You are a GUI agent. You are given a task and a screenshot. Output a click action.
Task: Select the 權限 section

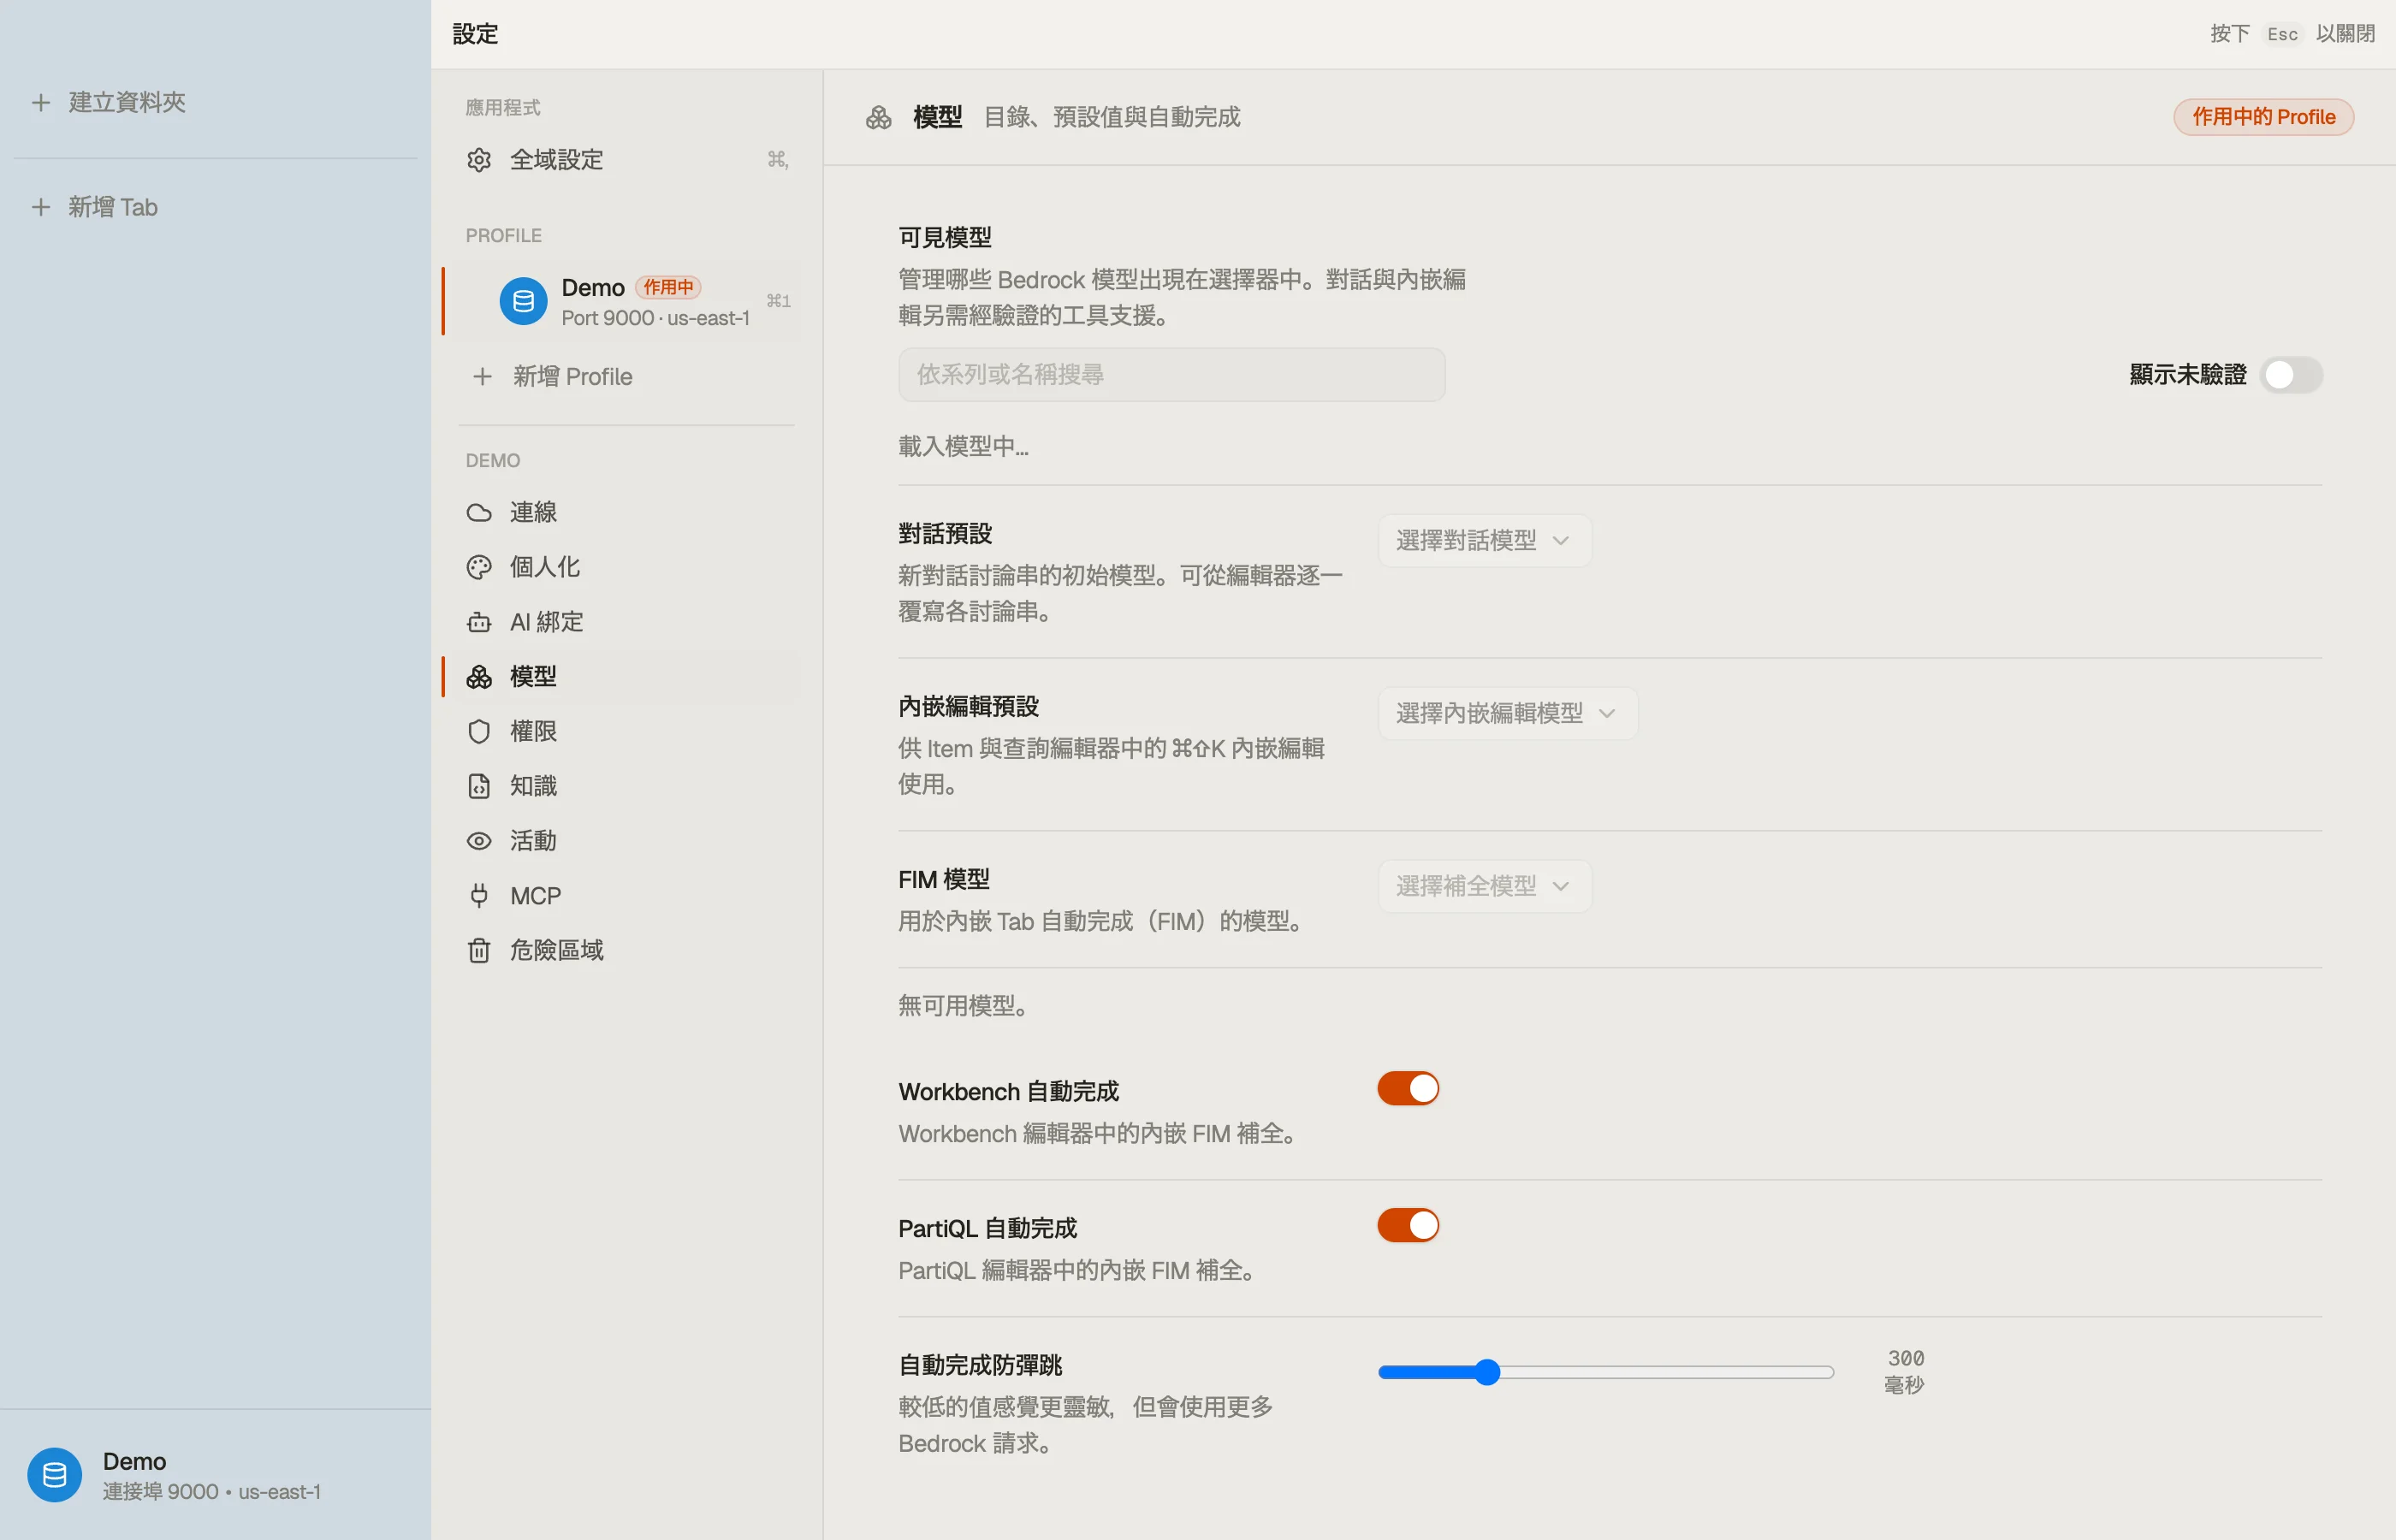tap(624, 731)
